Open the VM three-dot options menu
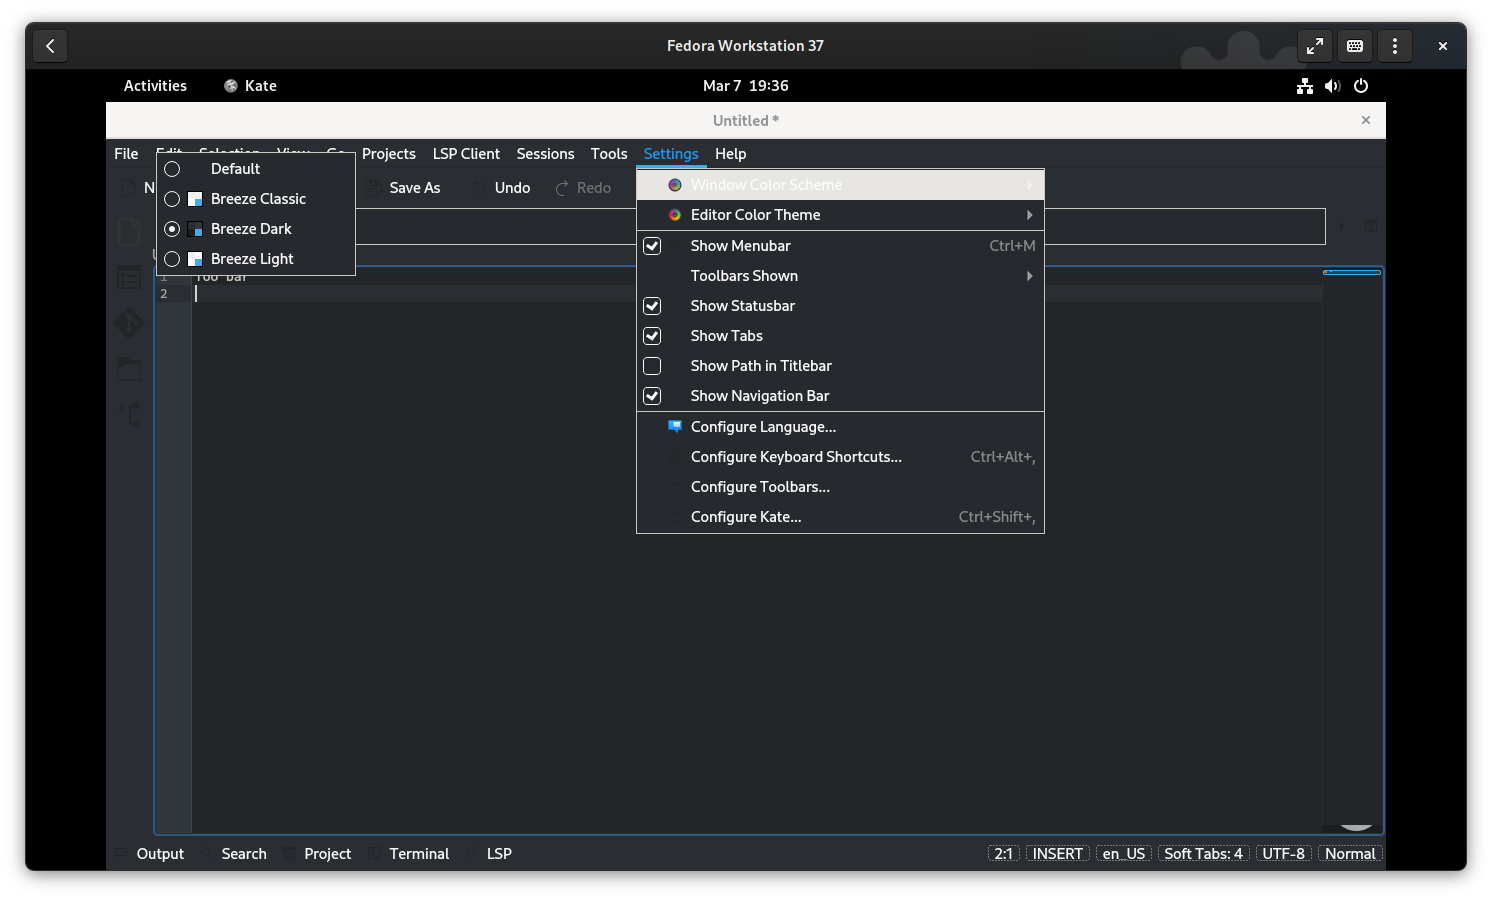 (x=1394, y=46)
